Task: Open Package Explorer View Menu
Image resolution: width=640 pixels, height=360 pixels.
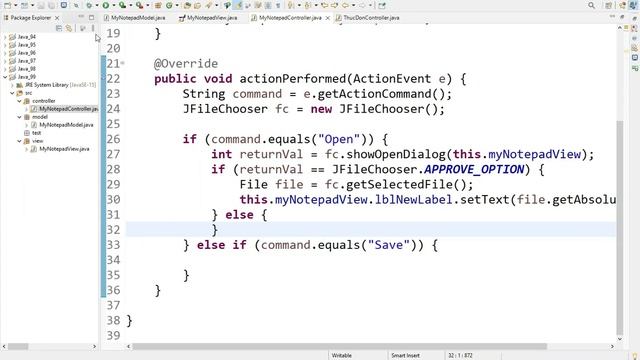Action: [93, 28]
